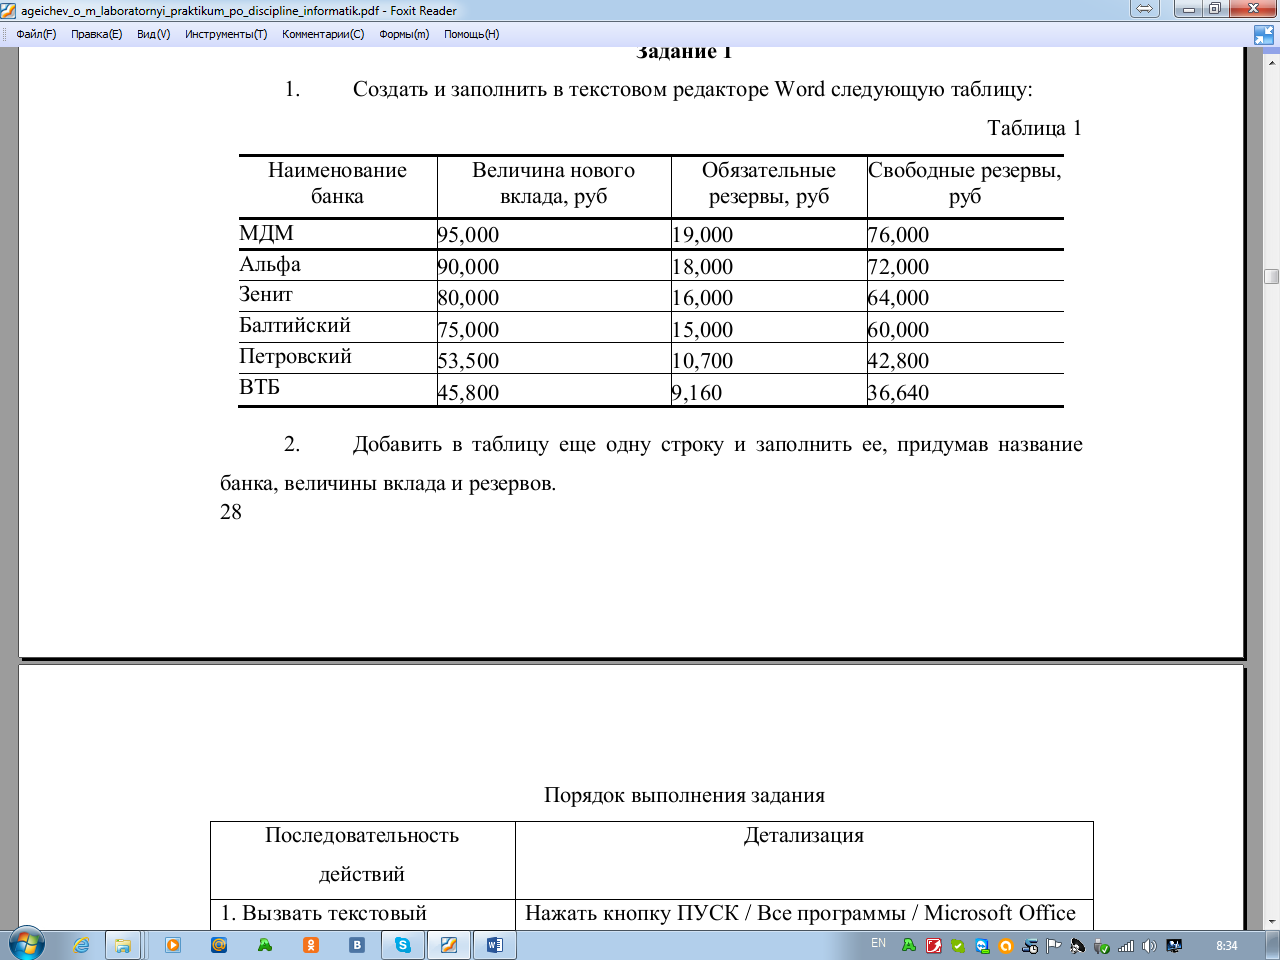
Task: Open Mail.ru Agent @ taskbar icon
Action: [x=219, y=945]
